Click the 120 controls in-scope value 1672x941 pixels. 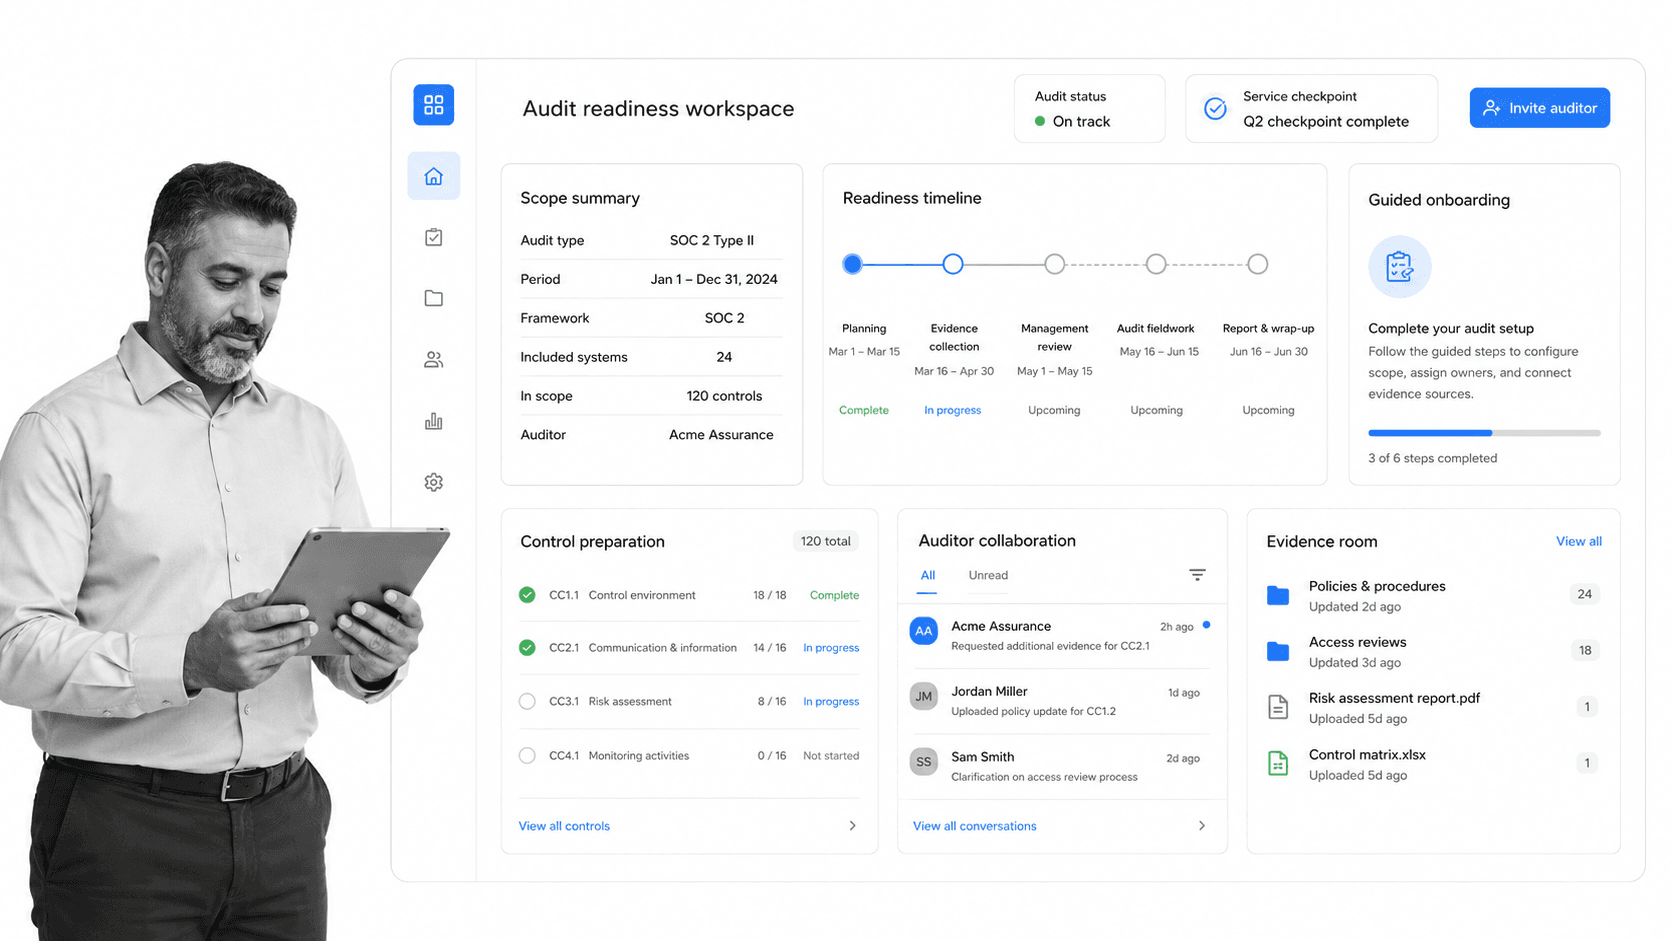[x=724, y=396]
